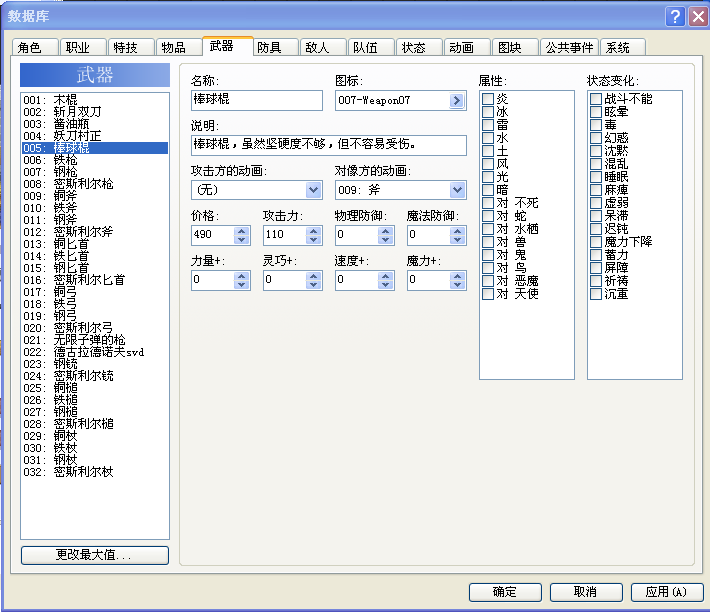
Task: Go to the 系统 tab
Action: tap(623, 47)
